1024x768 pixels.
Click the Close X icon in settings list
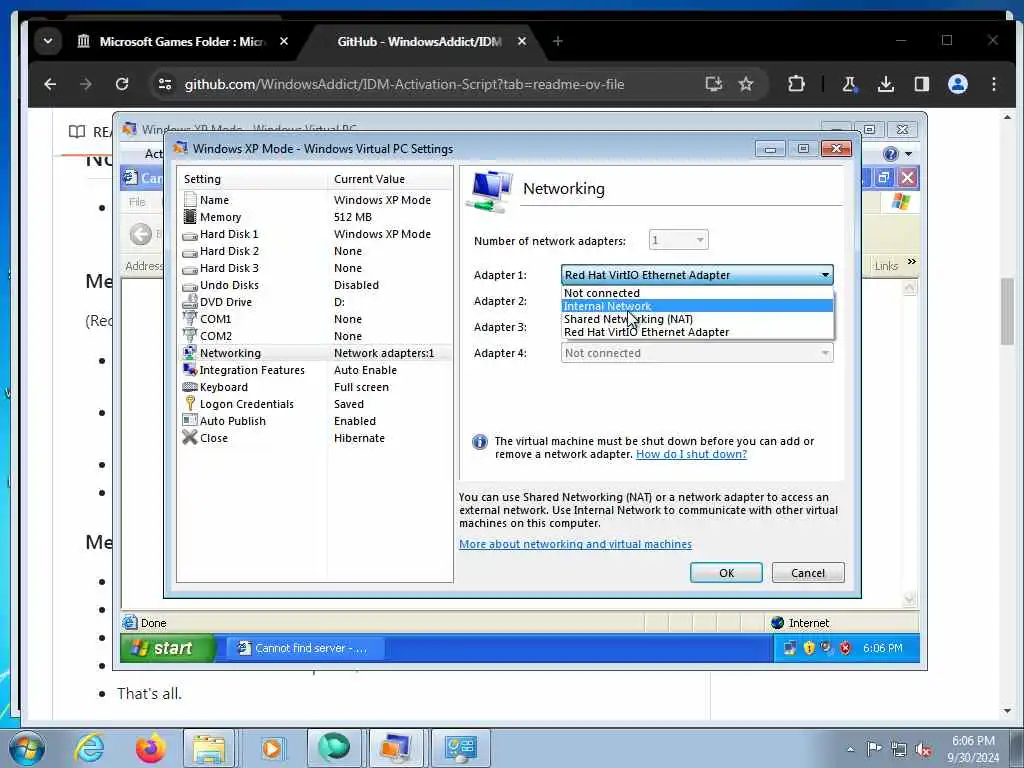[x=189, y=438]
